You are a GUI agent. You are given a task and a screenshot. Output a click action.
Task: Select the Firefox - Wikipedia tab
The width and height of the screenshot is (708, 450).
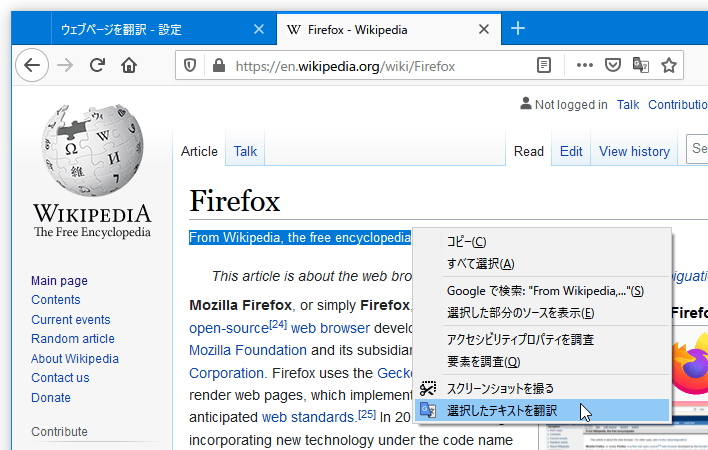(389, 29)
